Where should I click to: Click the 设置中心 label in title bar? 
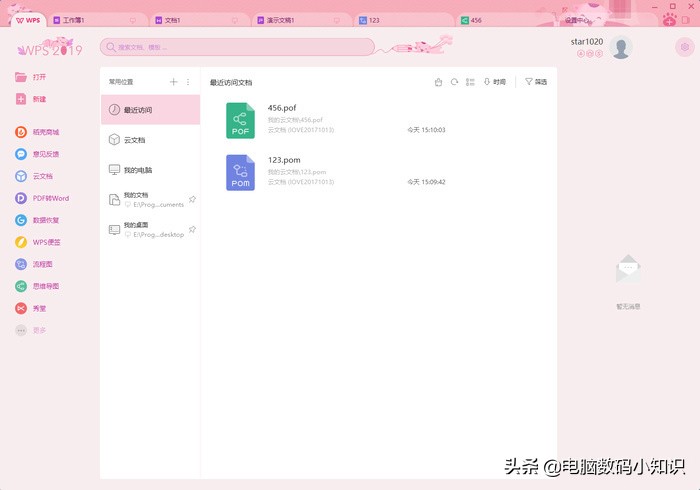(577, 20)
